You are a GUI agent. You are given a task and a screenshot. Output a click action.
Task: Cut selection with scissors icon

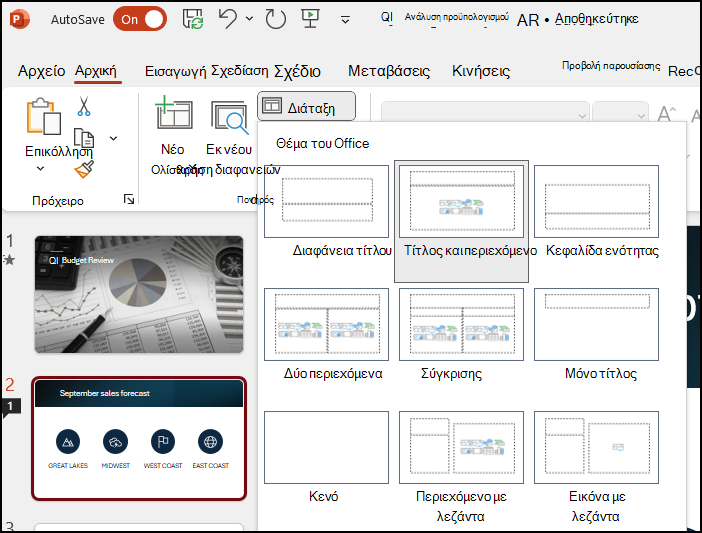pyautogui.click(x=84, y=107)
